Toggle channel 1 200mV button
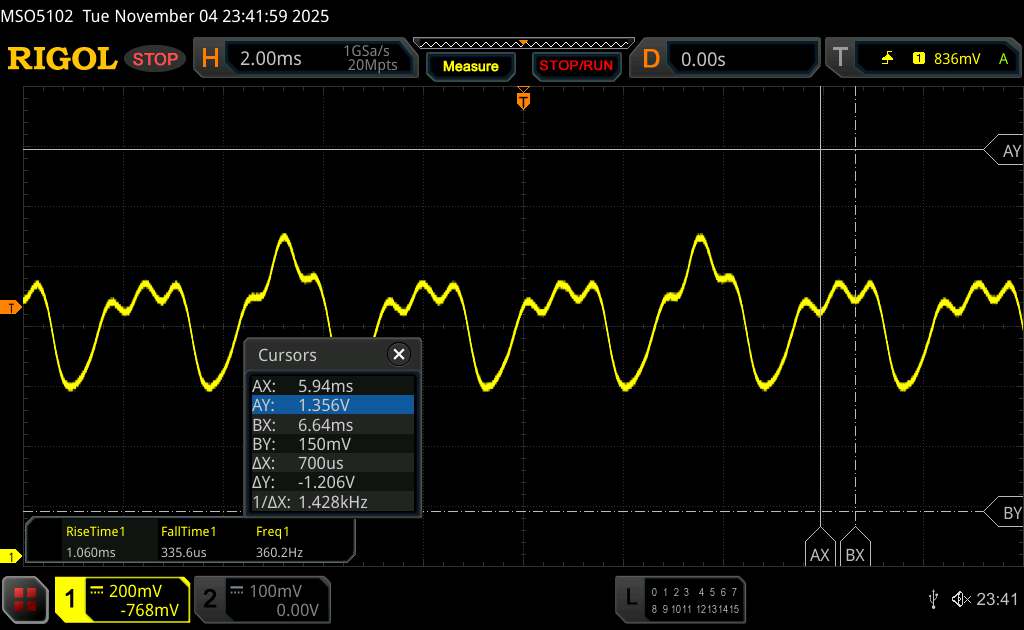The width and height of the screenshot is (1024, 630). tap(123, 599)
